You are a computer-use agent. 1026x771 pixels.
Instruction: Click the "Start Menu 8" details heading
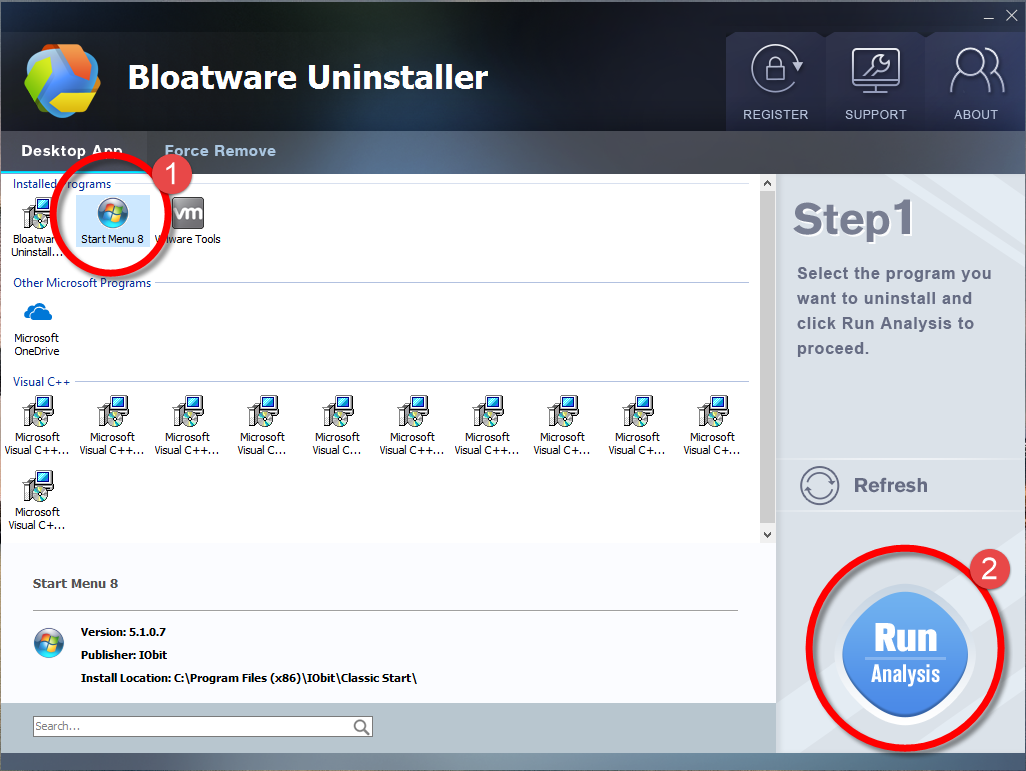pos(75,583)
